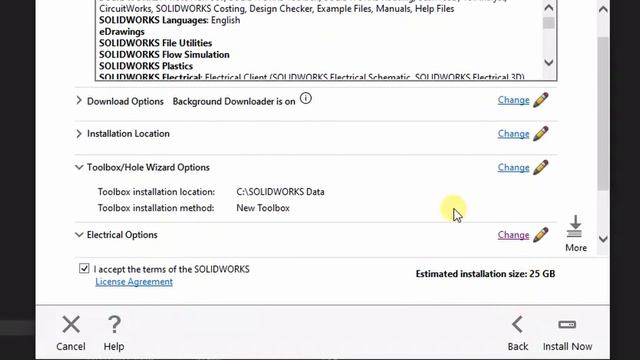Select SOLIDWORKS Flow Simulation in product list

[x=164, y=54]
